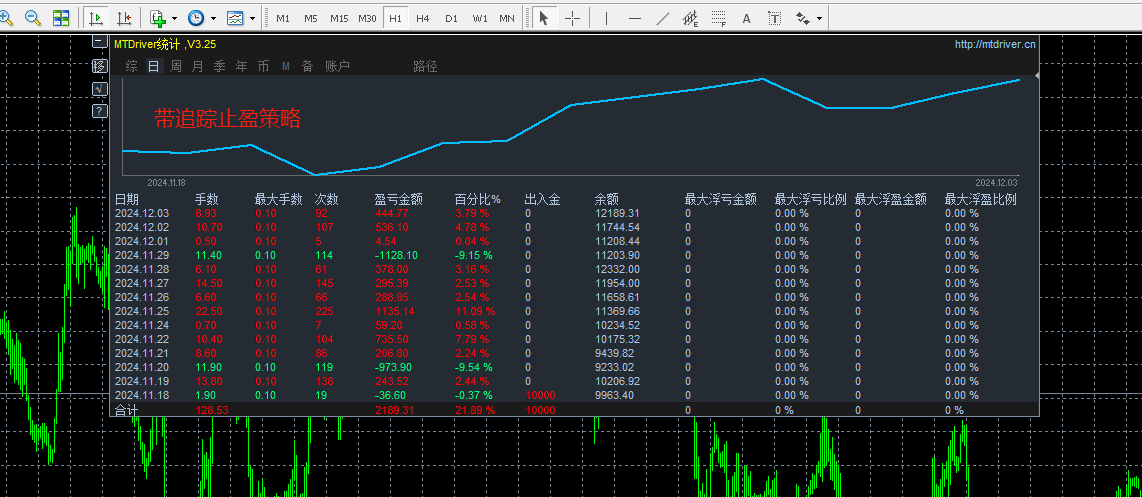This screenshot has height=497, width=1142.
Task: Click the Tile Windows chart grid icon
Action: point(61,17)
